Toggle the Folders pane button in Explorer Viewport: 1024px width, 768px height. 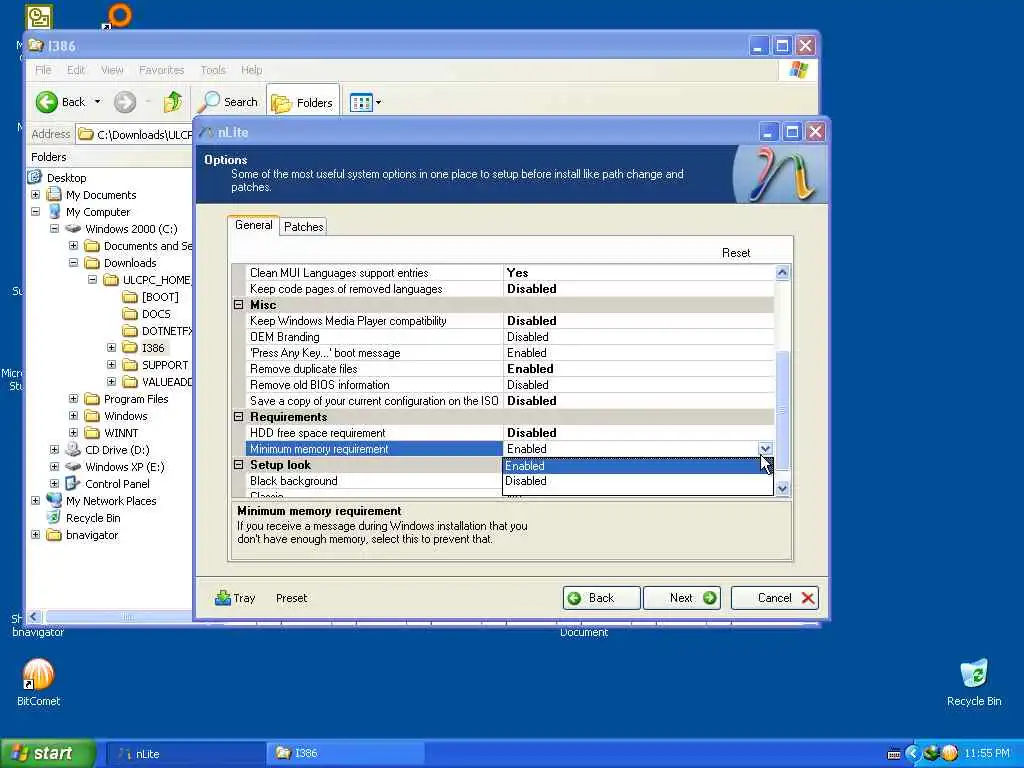[303, 103]
